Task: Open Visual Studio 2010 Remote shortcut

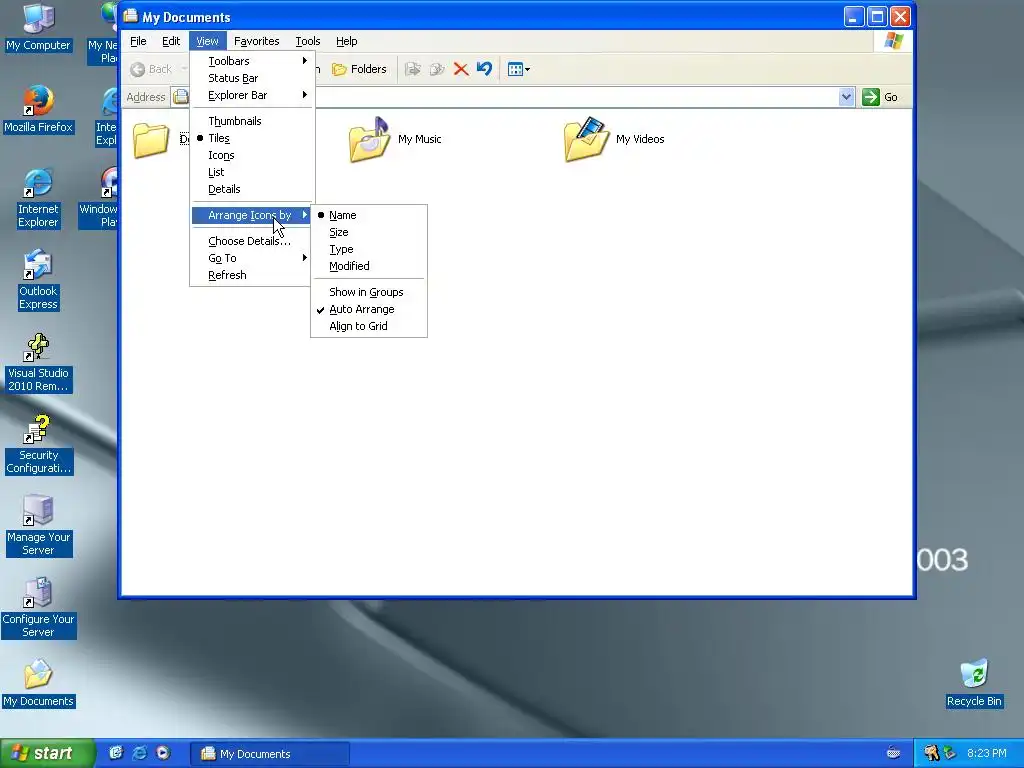Action: pyautogui.click(x=38, y=362)
